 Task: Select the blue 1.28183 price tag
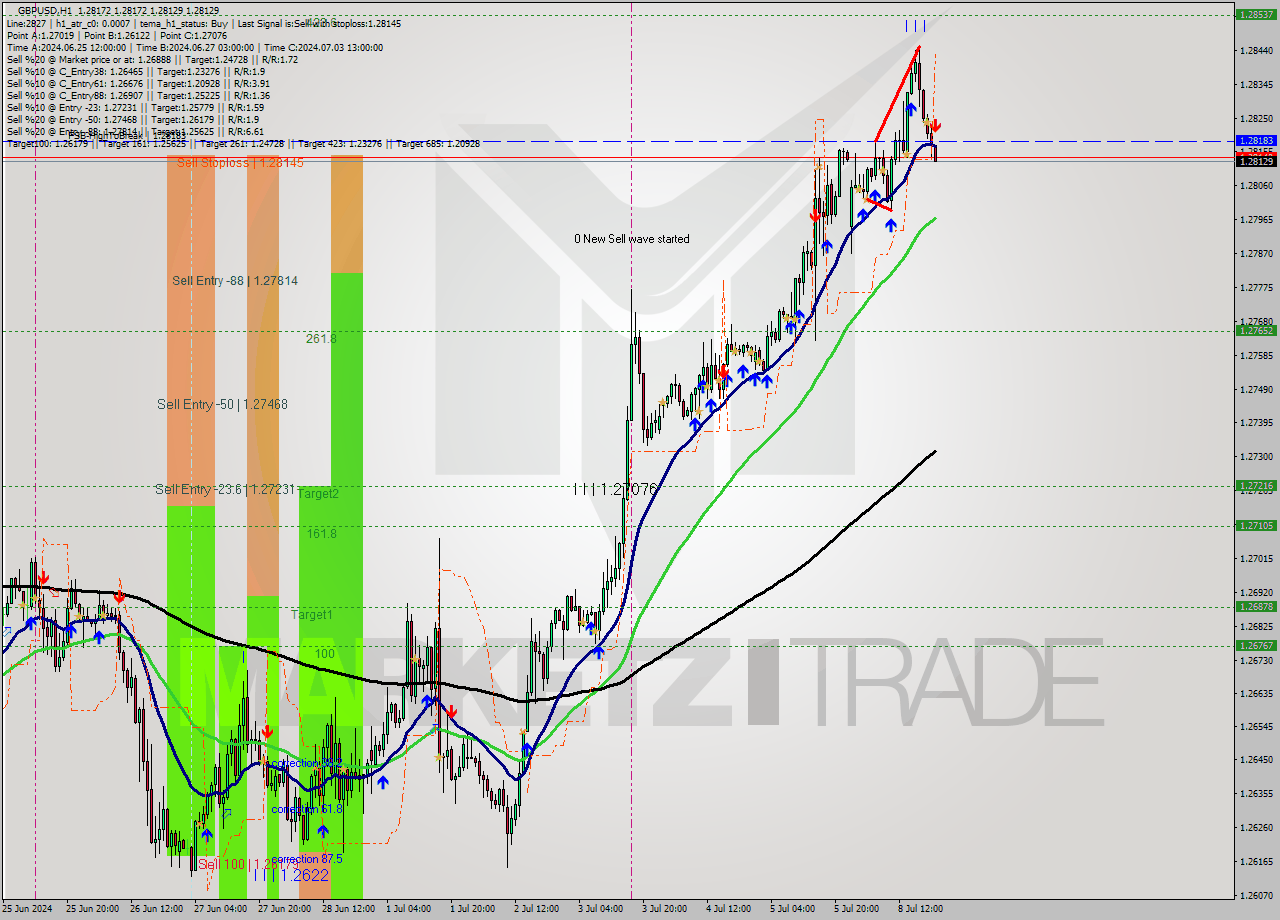pyautogui.click(x=1255, y=141)
